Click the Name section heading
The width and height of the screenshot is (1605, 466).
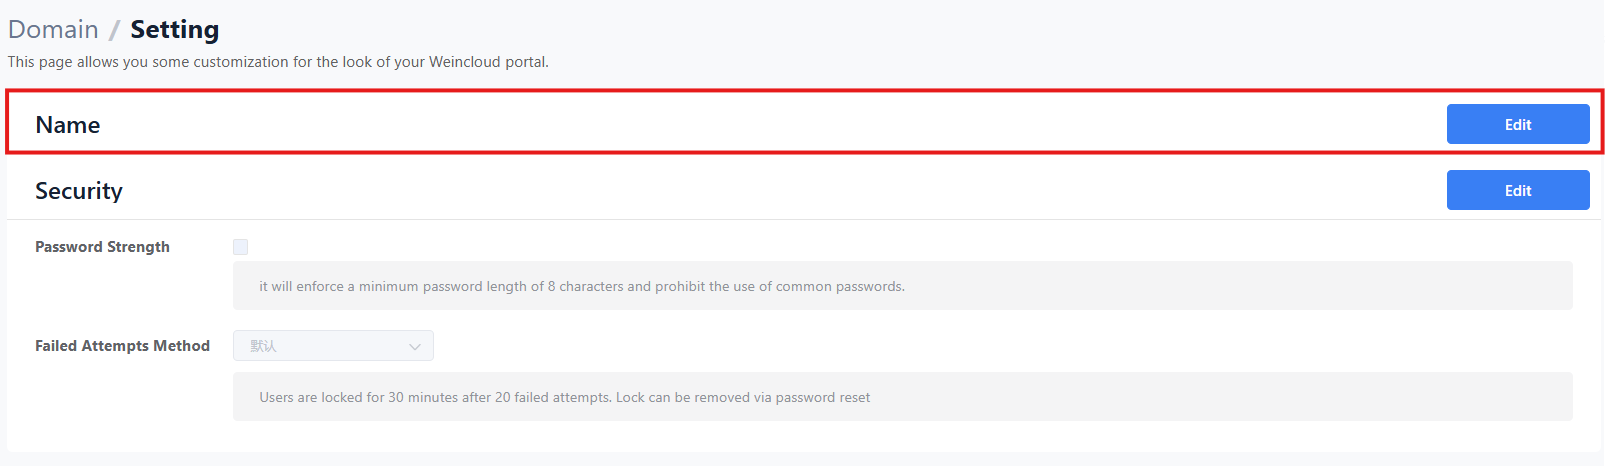(x=68, y=125)
